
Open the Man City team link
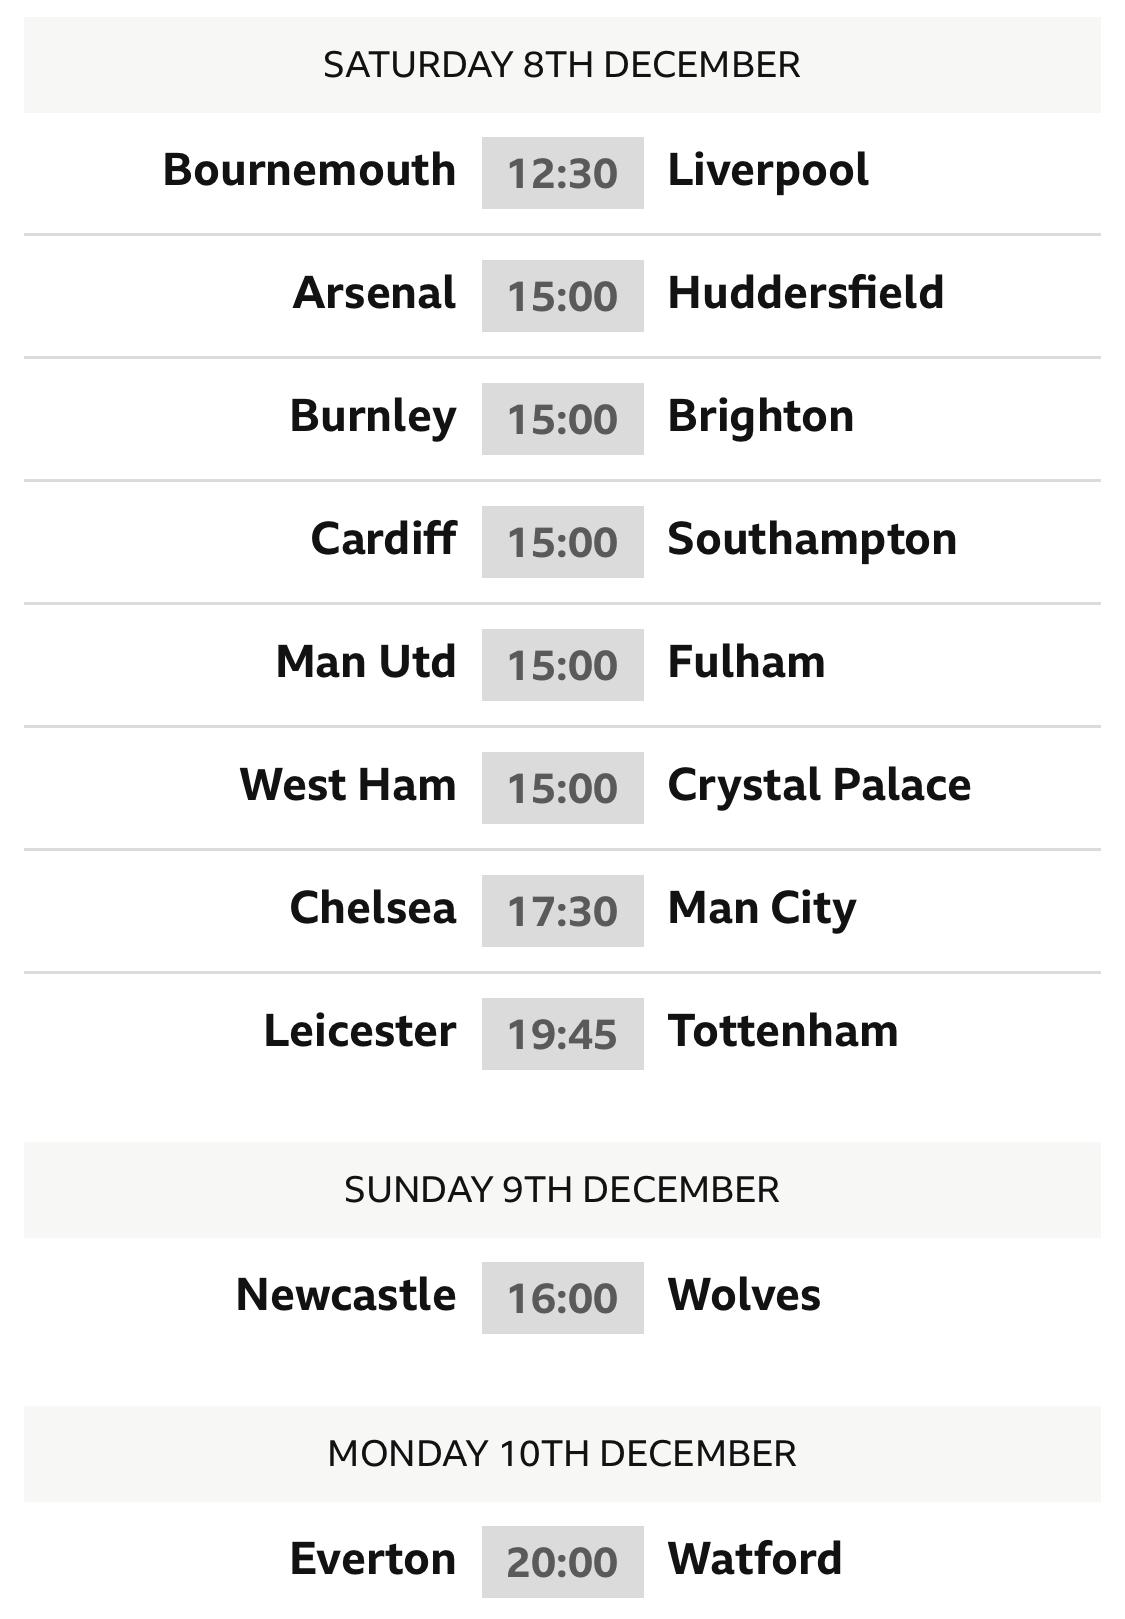(x=762, y=908)
